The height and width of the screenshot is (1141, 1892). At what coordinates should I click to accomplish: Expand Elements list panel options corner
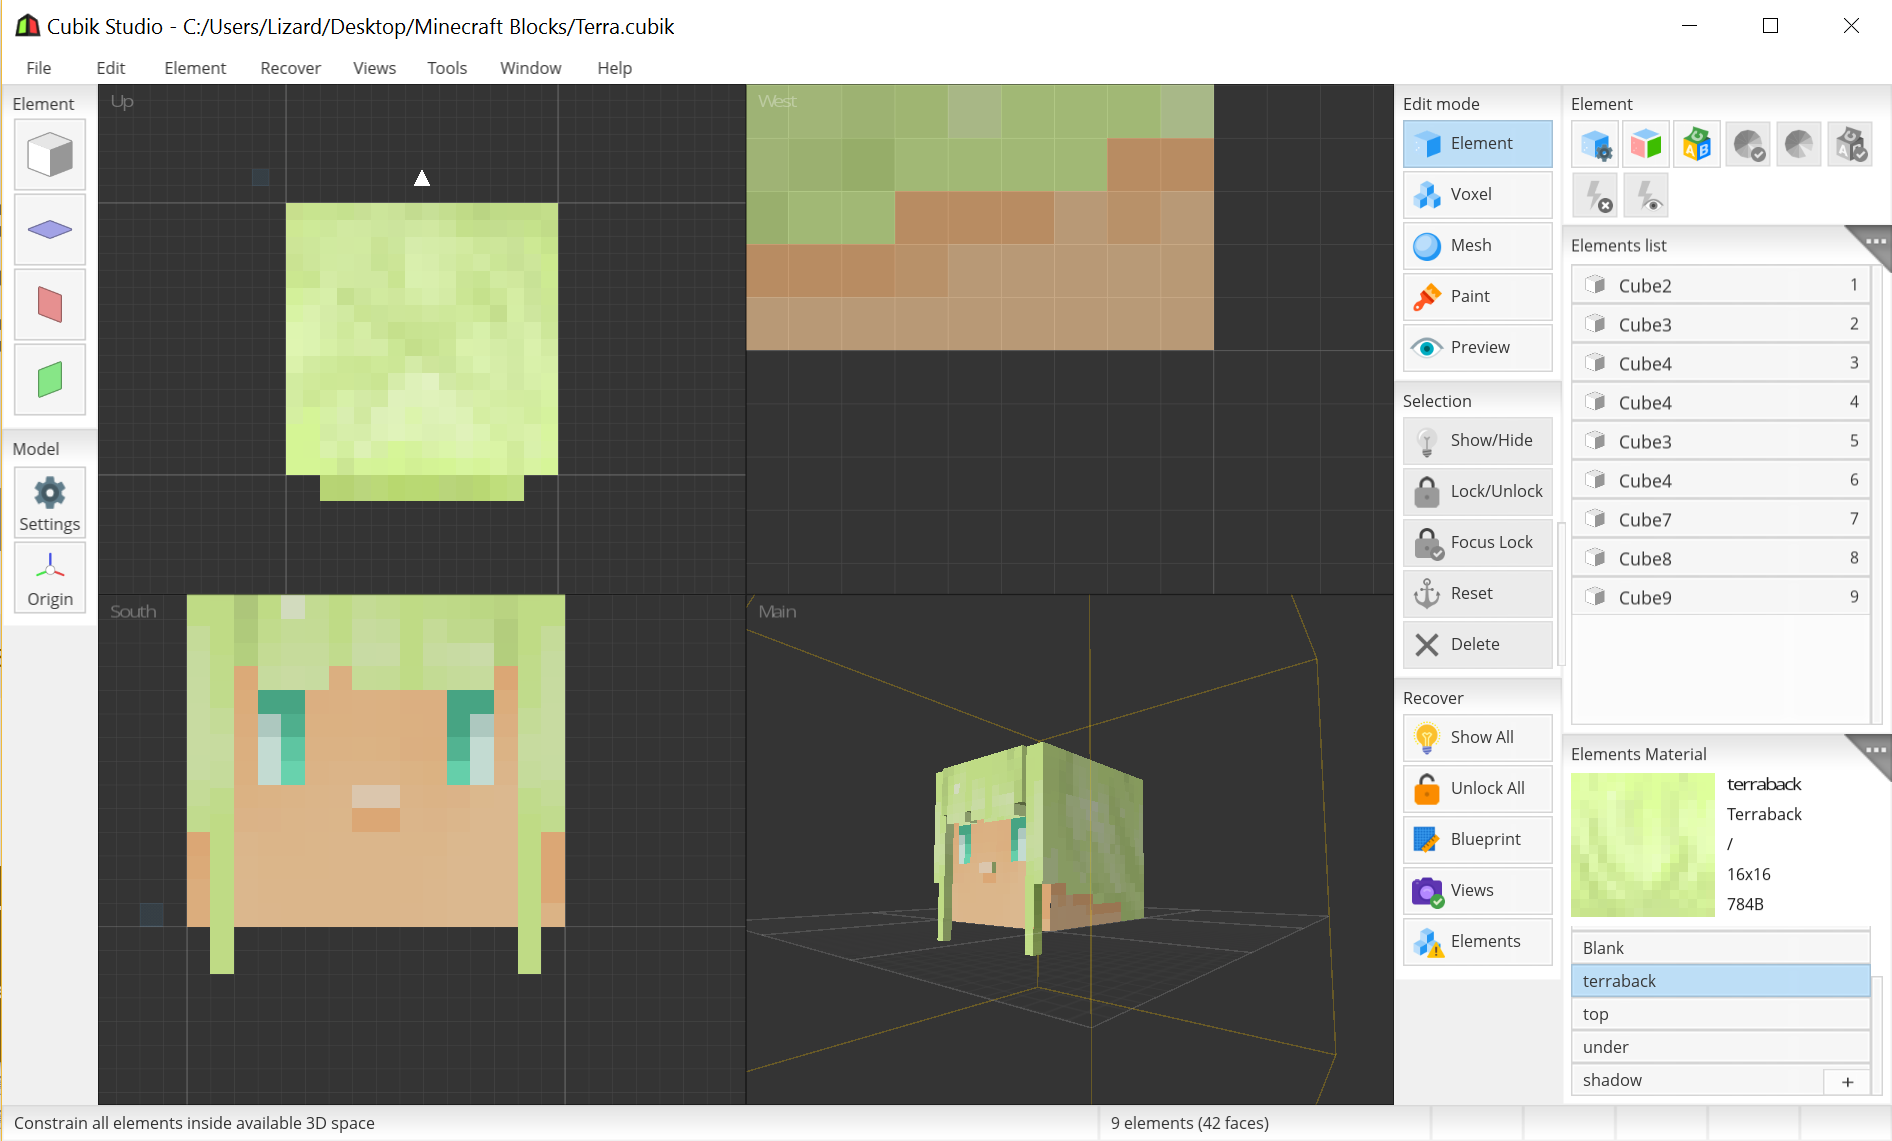click(x=1874, y=242)
